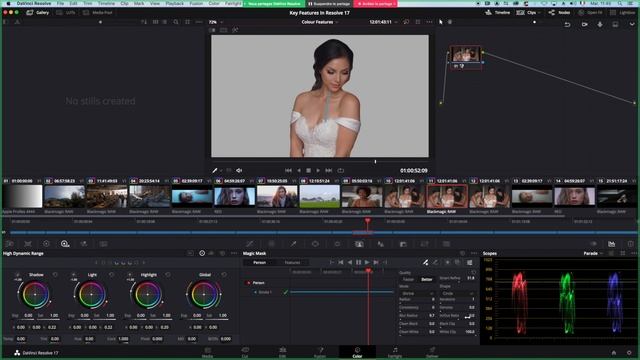The width and height of the screenshot is (640, 360).
Task: Click the node 01 thumbnail in the node graph
Action: click(x=465, y=54)
